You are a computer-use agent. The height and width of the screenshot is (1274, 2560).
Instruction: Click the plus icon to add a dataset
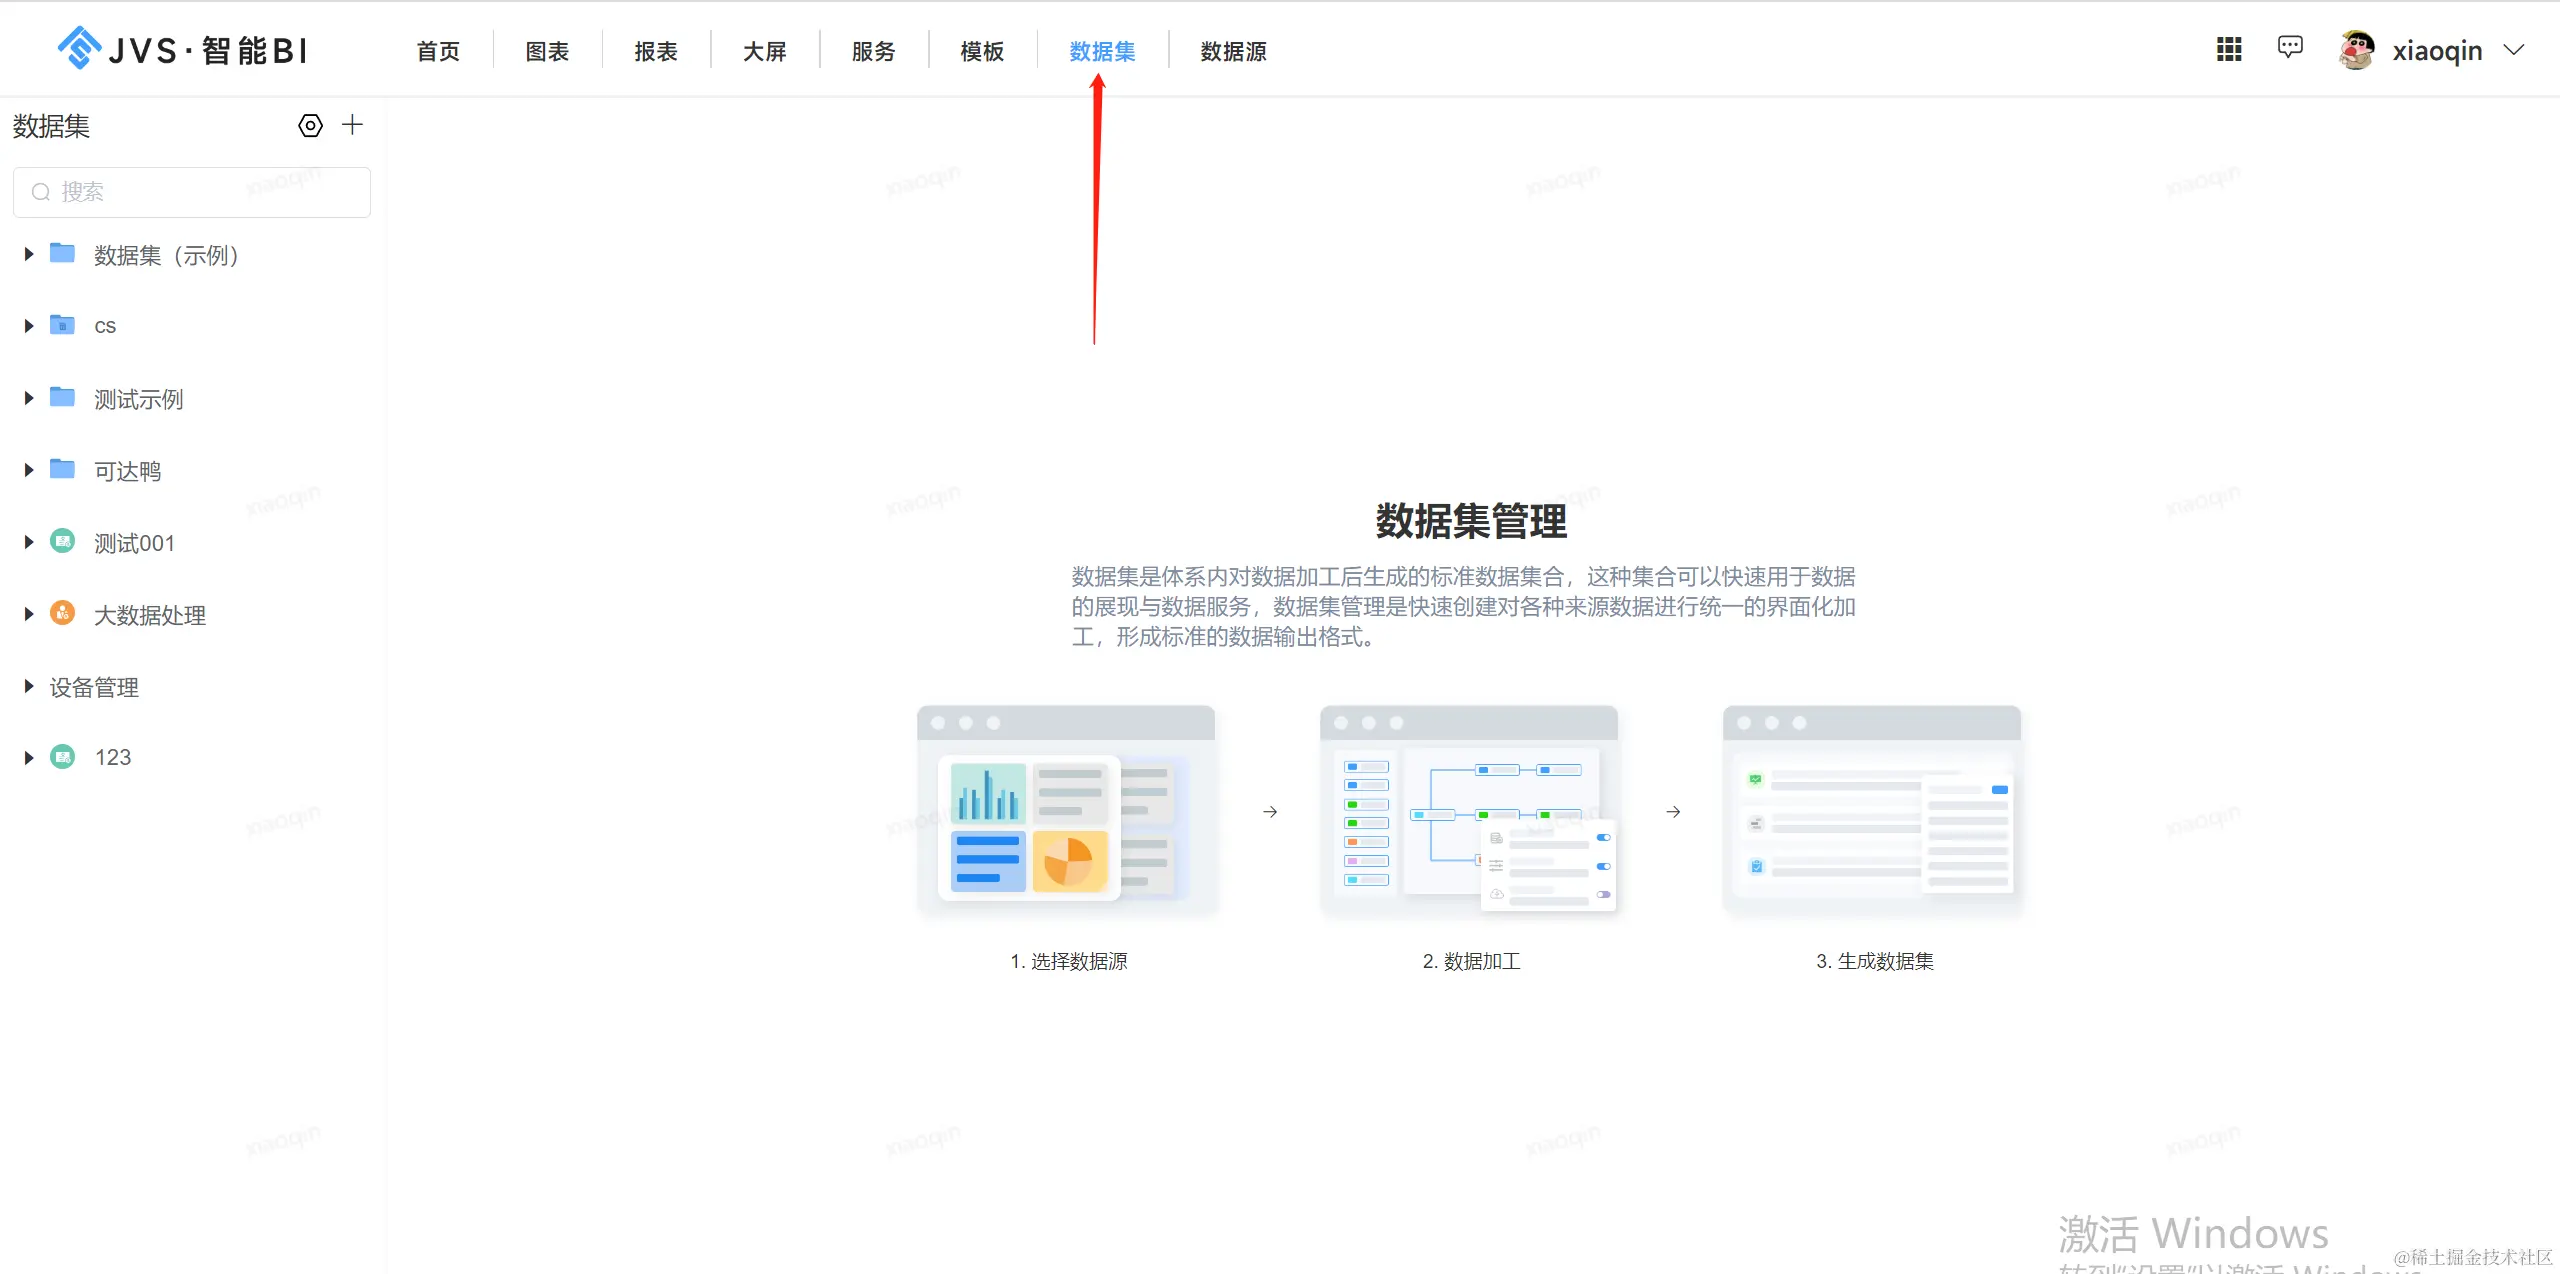[352, 125]
